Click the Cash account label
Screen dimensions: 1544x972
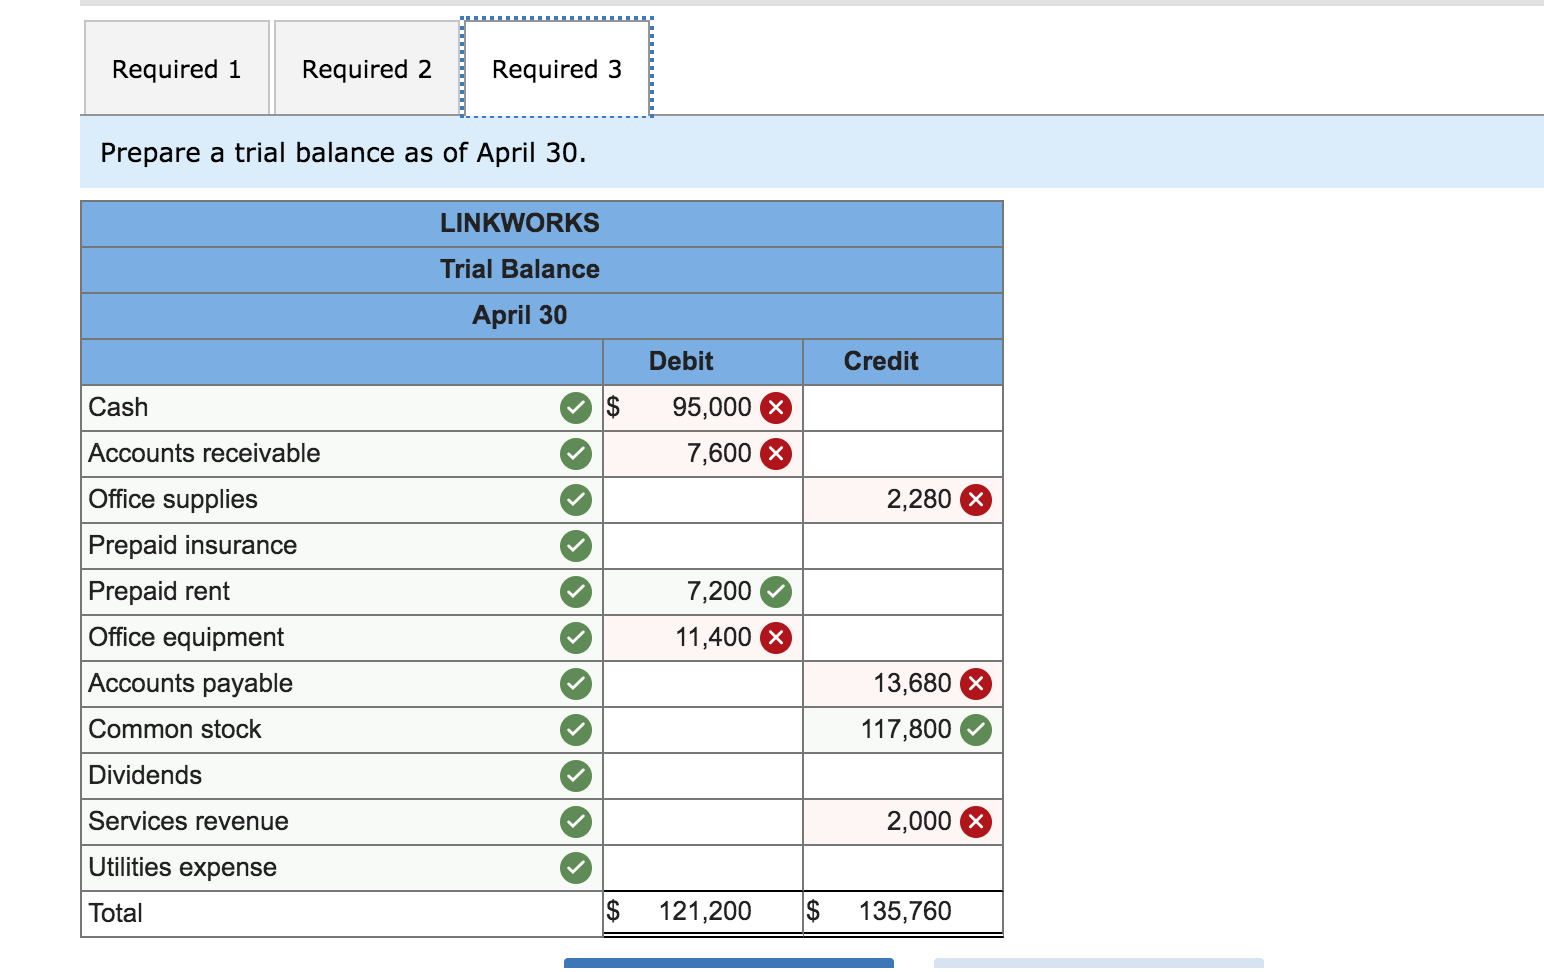click(118, 408)
